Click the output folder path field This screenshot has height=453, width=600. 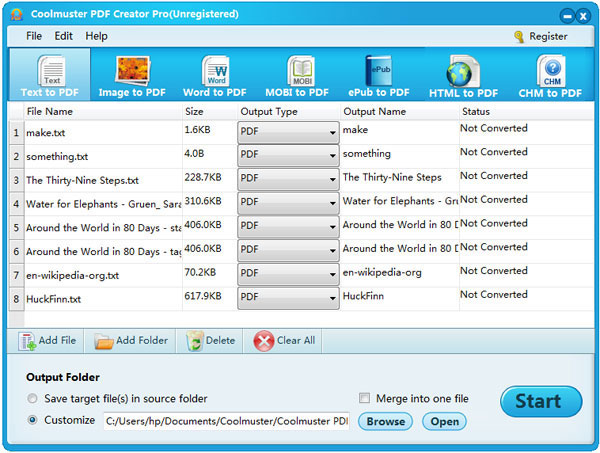(226, 421)
